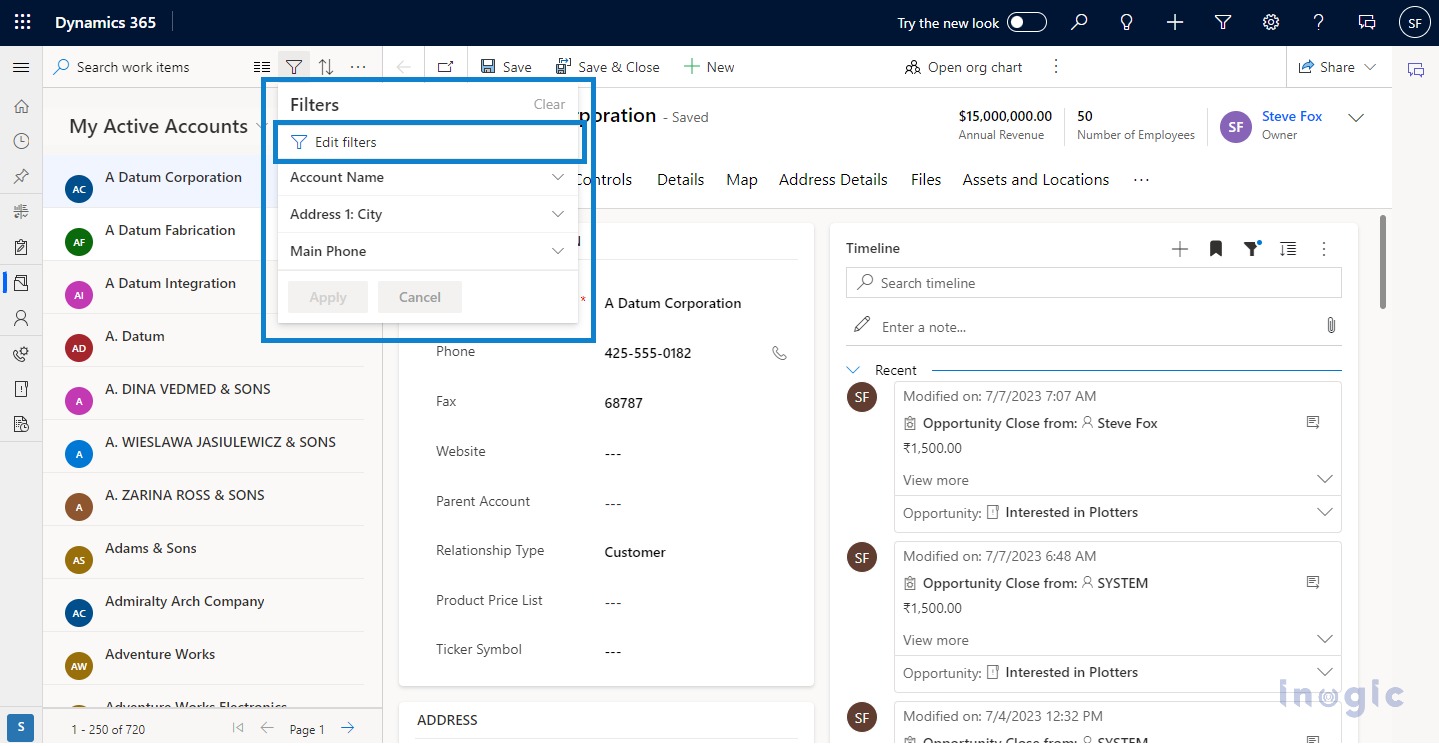
Task: Toggle Try the new look switch
Action: [x=1027, y=22]
